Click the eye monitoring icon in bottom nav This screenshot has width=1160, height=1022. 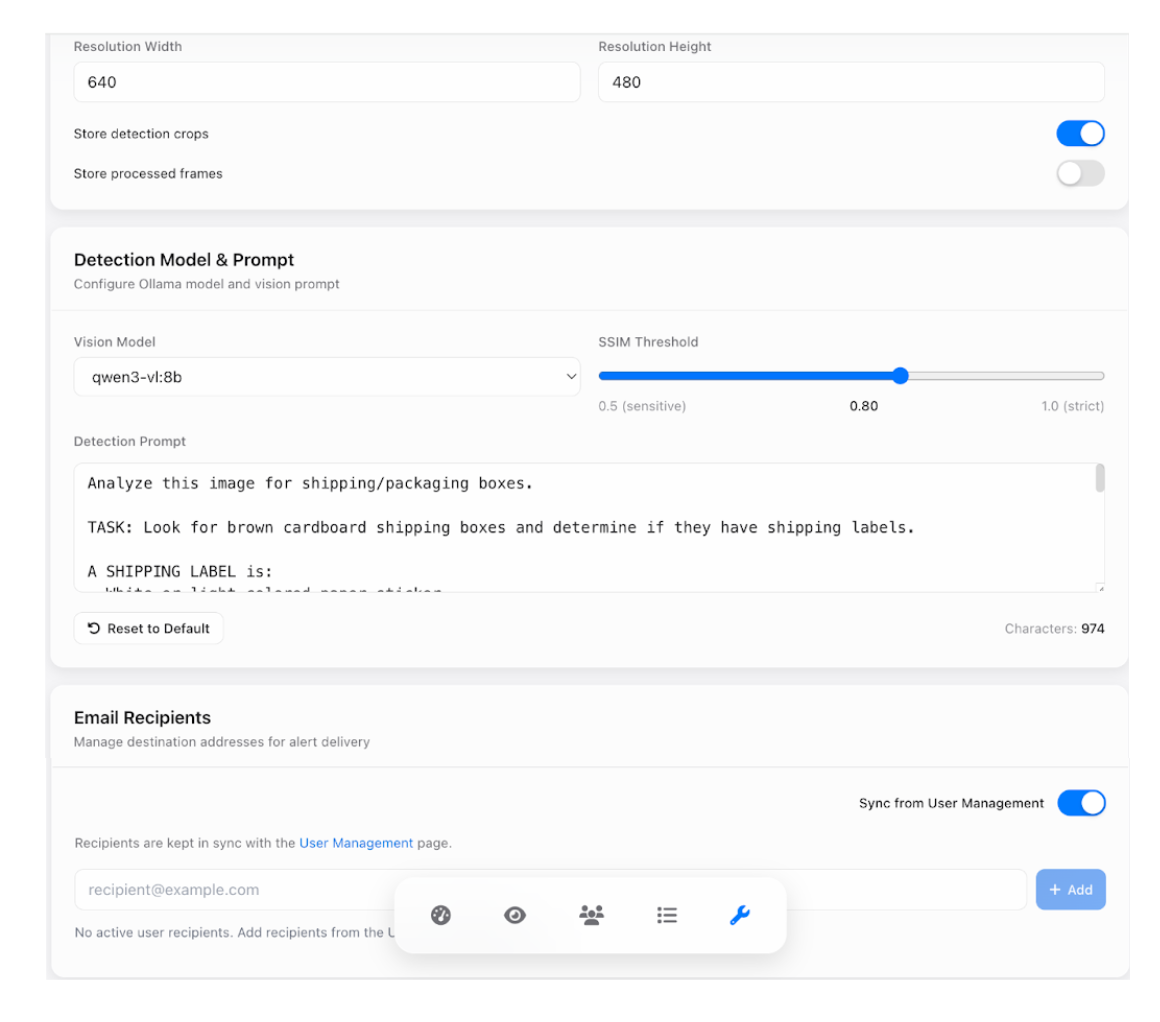[515, 914]
